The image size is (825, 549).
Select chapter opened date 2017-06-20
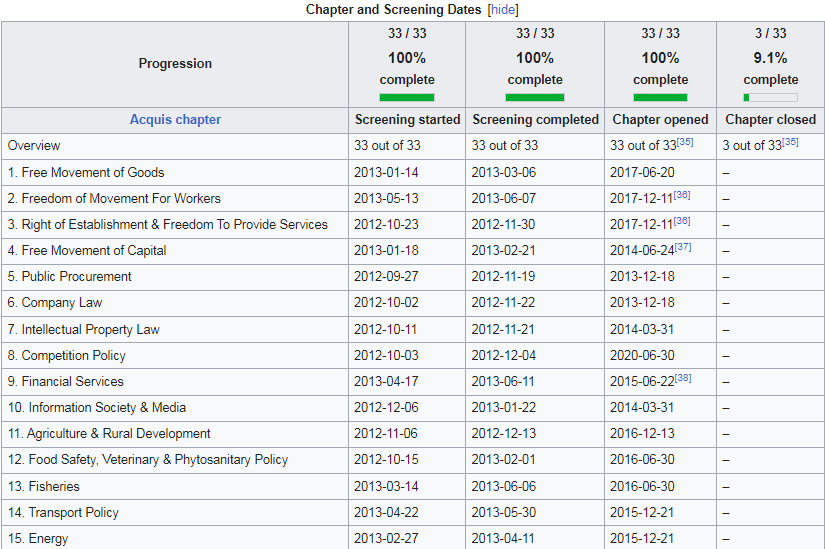click(x=642, y=173)
